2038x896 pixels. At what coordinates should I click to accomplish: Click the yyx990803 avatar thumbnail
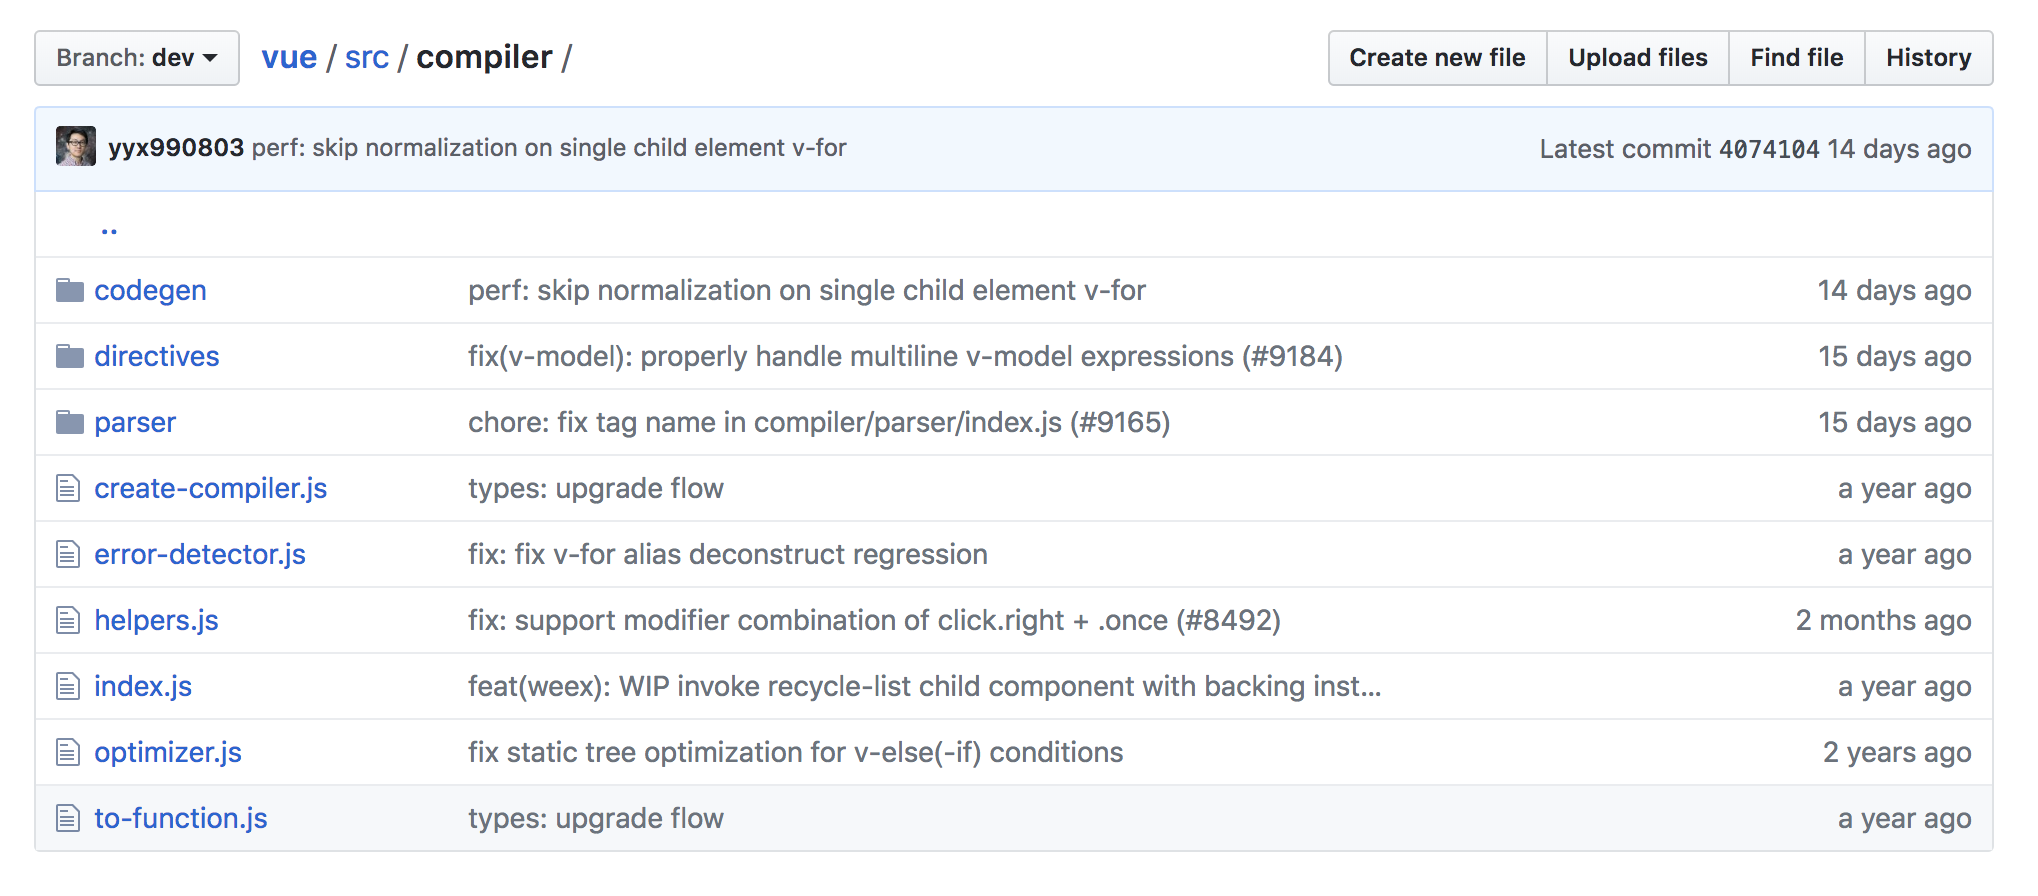(x=76, y=147)
